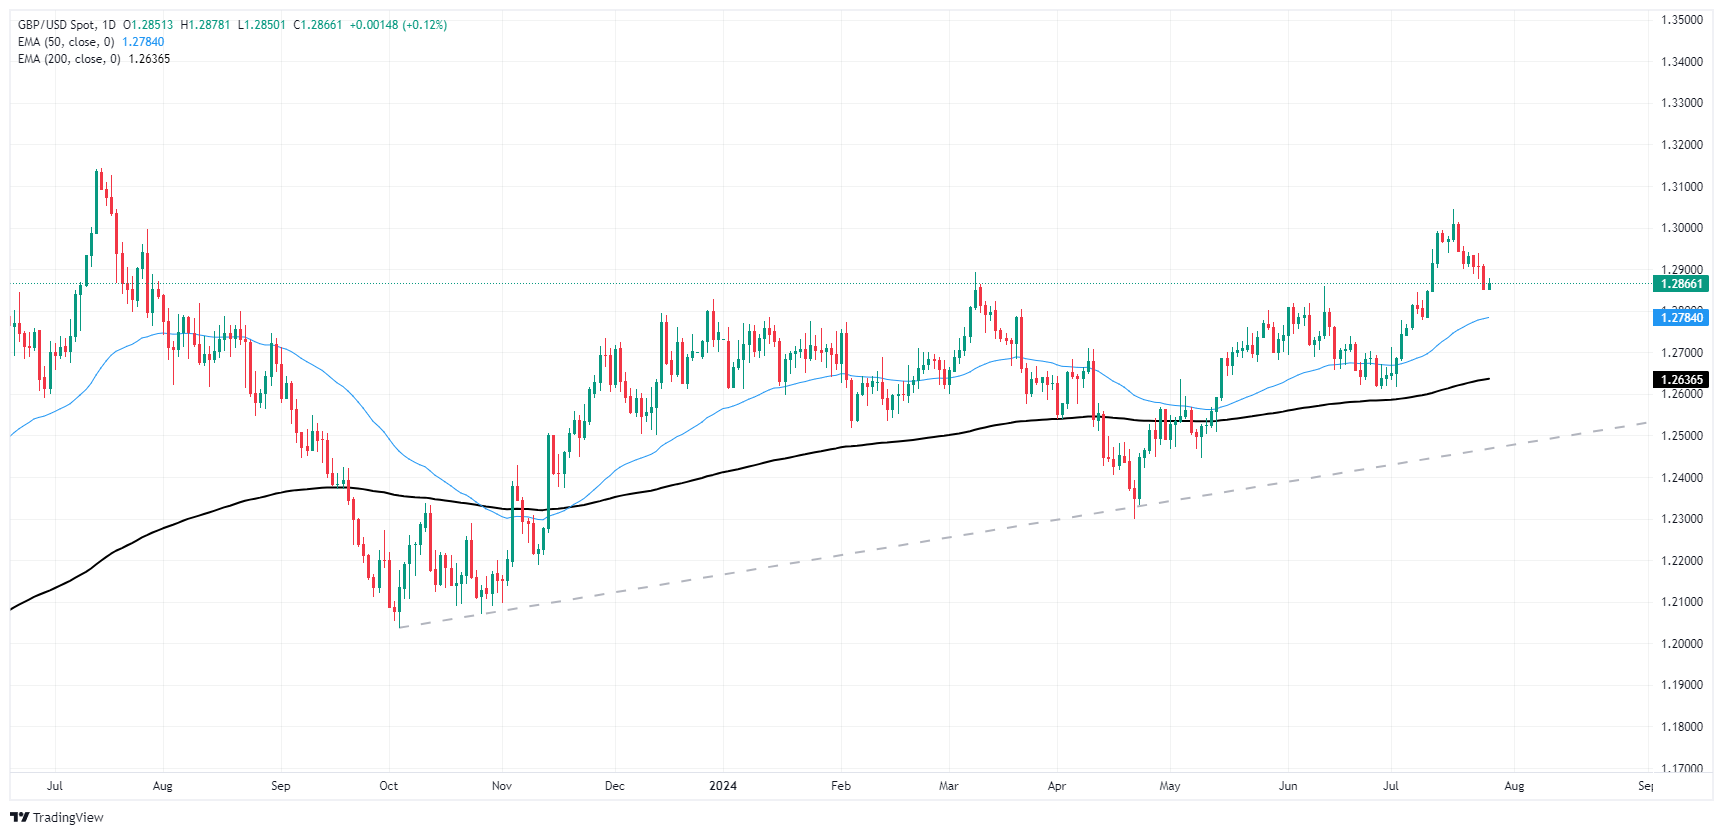This screenshot has height=835, width=1723.
Task: Click the green 1.28661 current price tag
Action: (1681, 284)
